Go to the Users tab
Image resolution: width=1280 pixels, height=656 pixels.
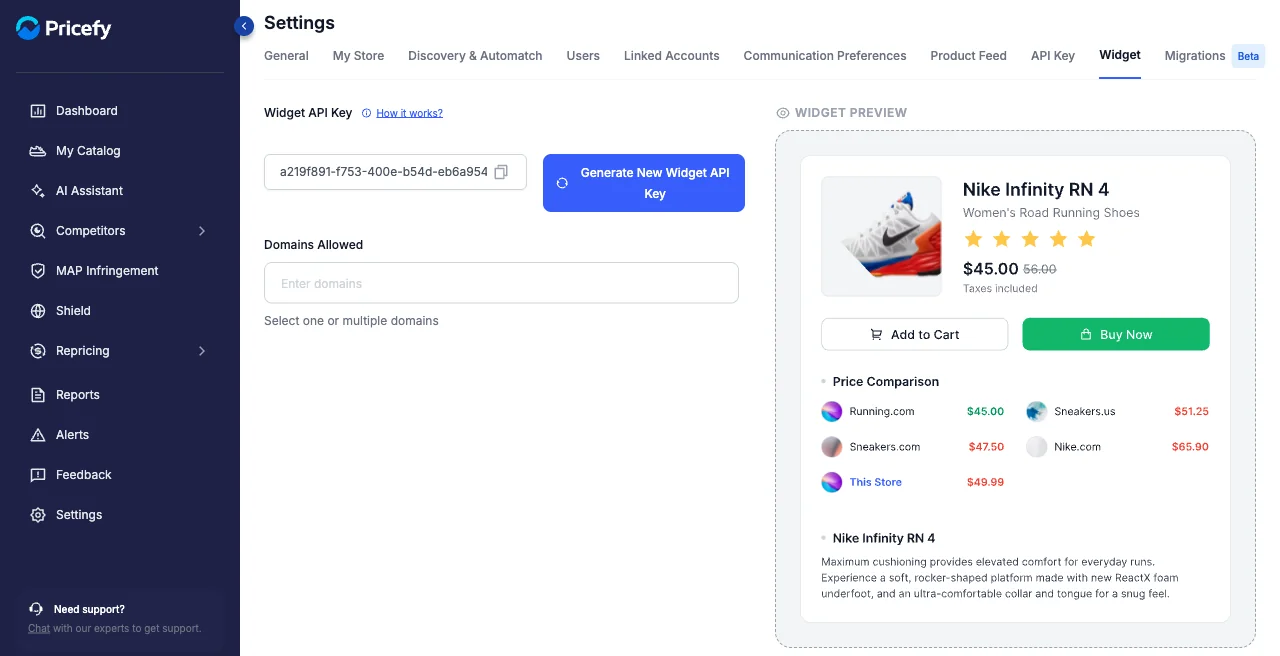(x=583, y=56)
